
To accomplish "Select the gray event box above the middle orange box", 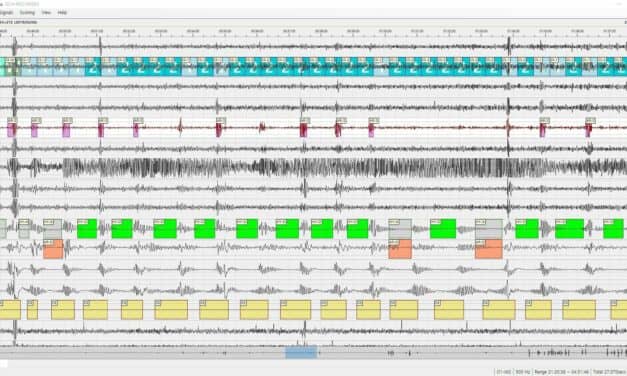I will pyautogui.click(x=400, y=229).
